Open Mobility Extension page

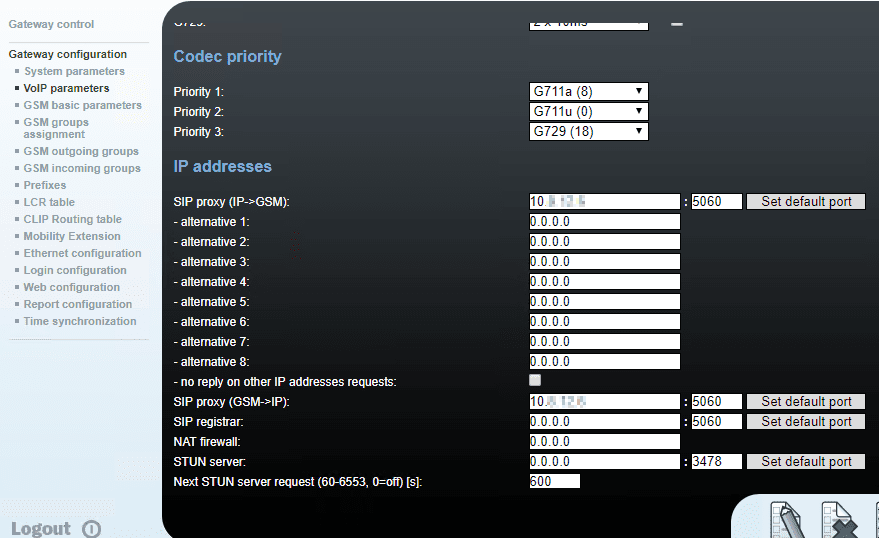(72, 236)
